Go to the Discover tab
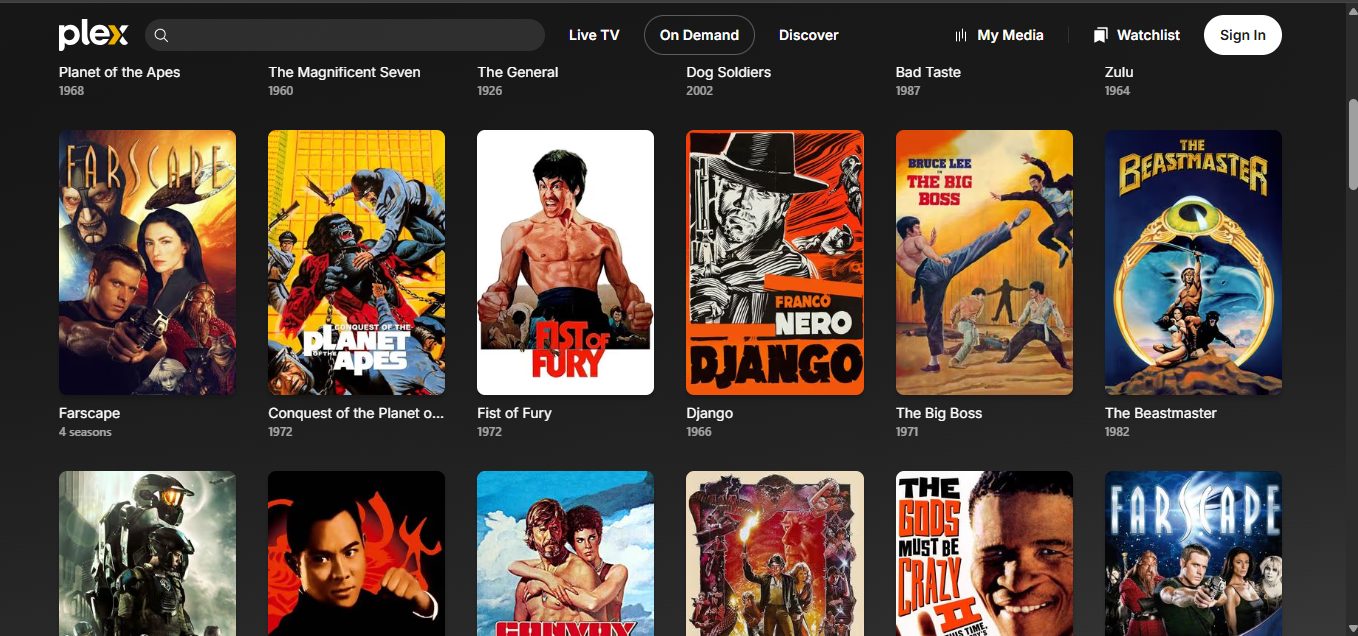This screenshot has height=636, width=1358. tap(809, 35)
